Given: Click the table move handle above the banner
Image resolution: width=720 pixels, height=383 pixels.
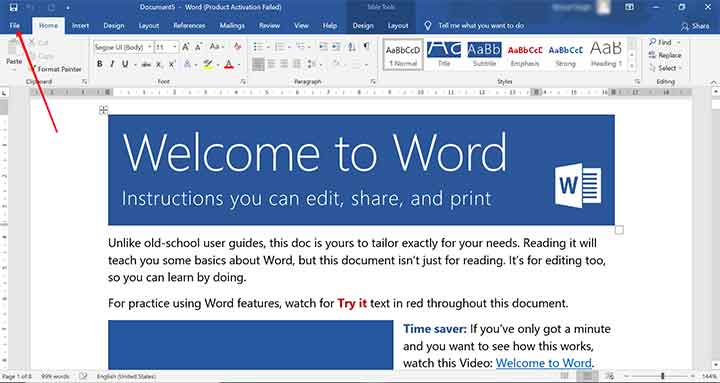Looking at the screenshot, I should pos(104,109).
